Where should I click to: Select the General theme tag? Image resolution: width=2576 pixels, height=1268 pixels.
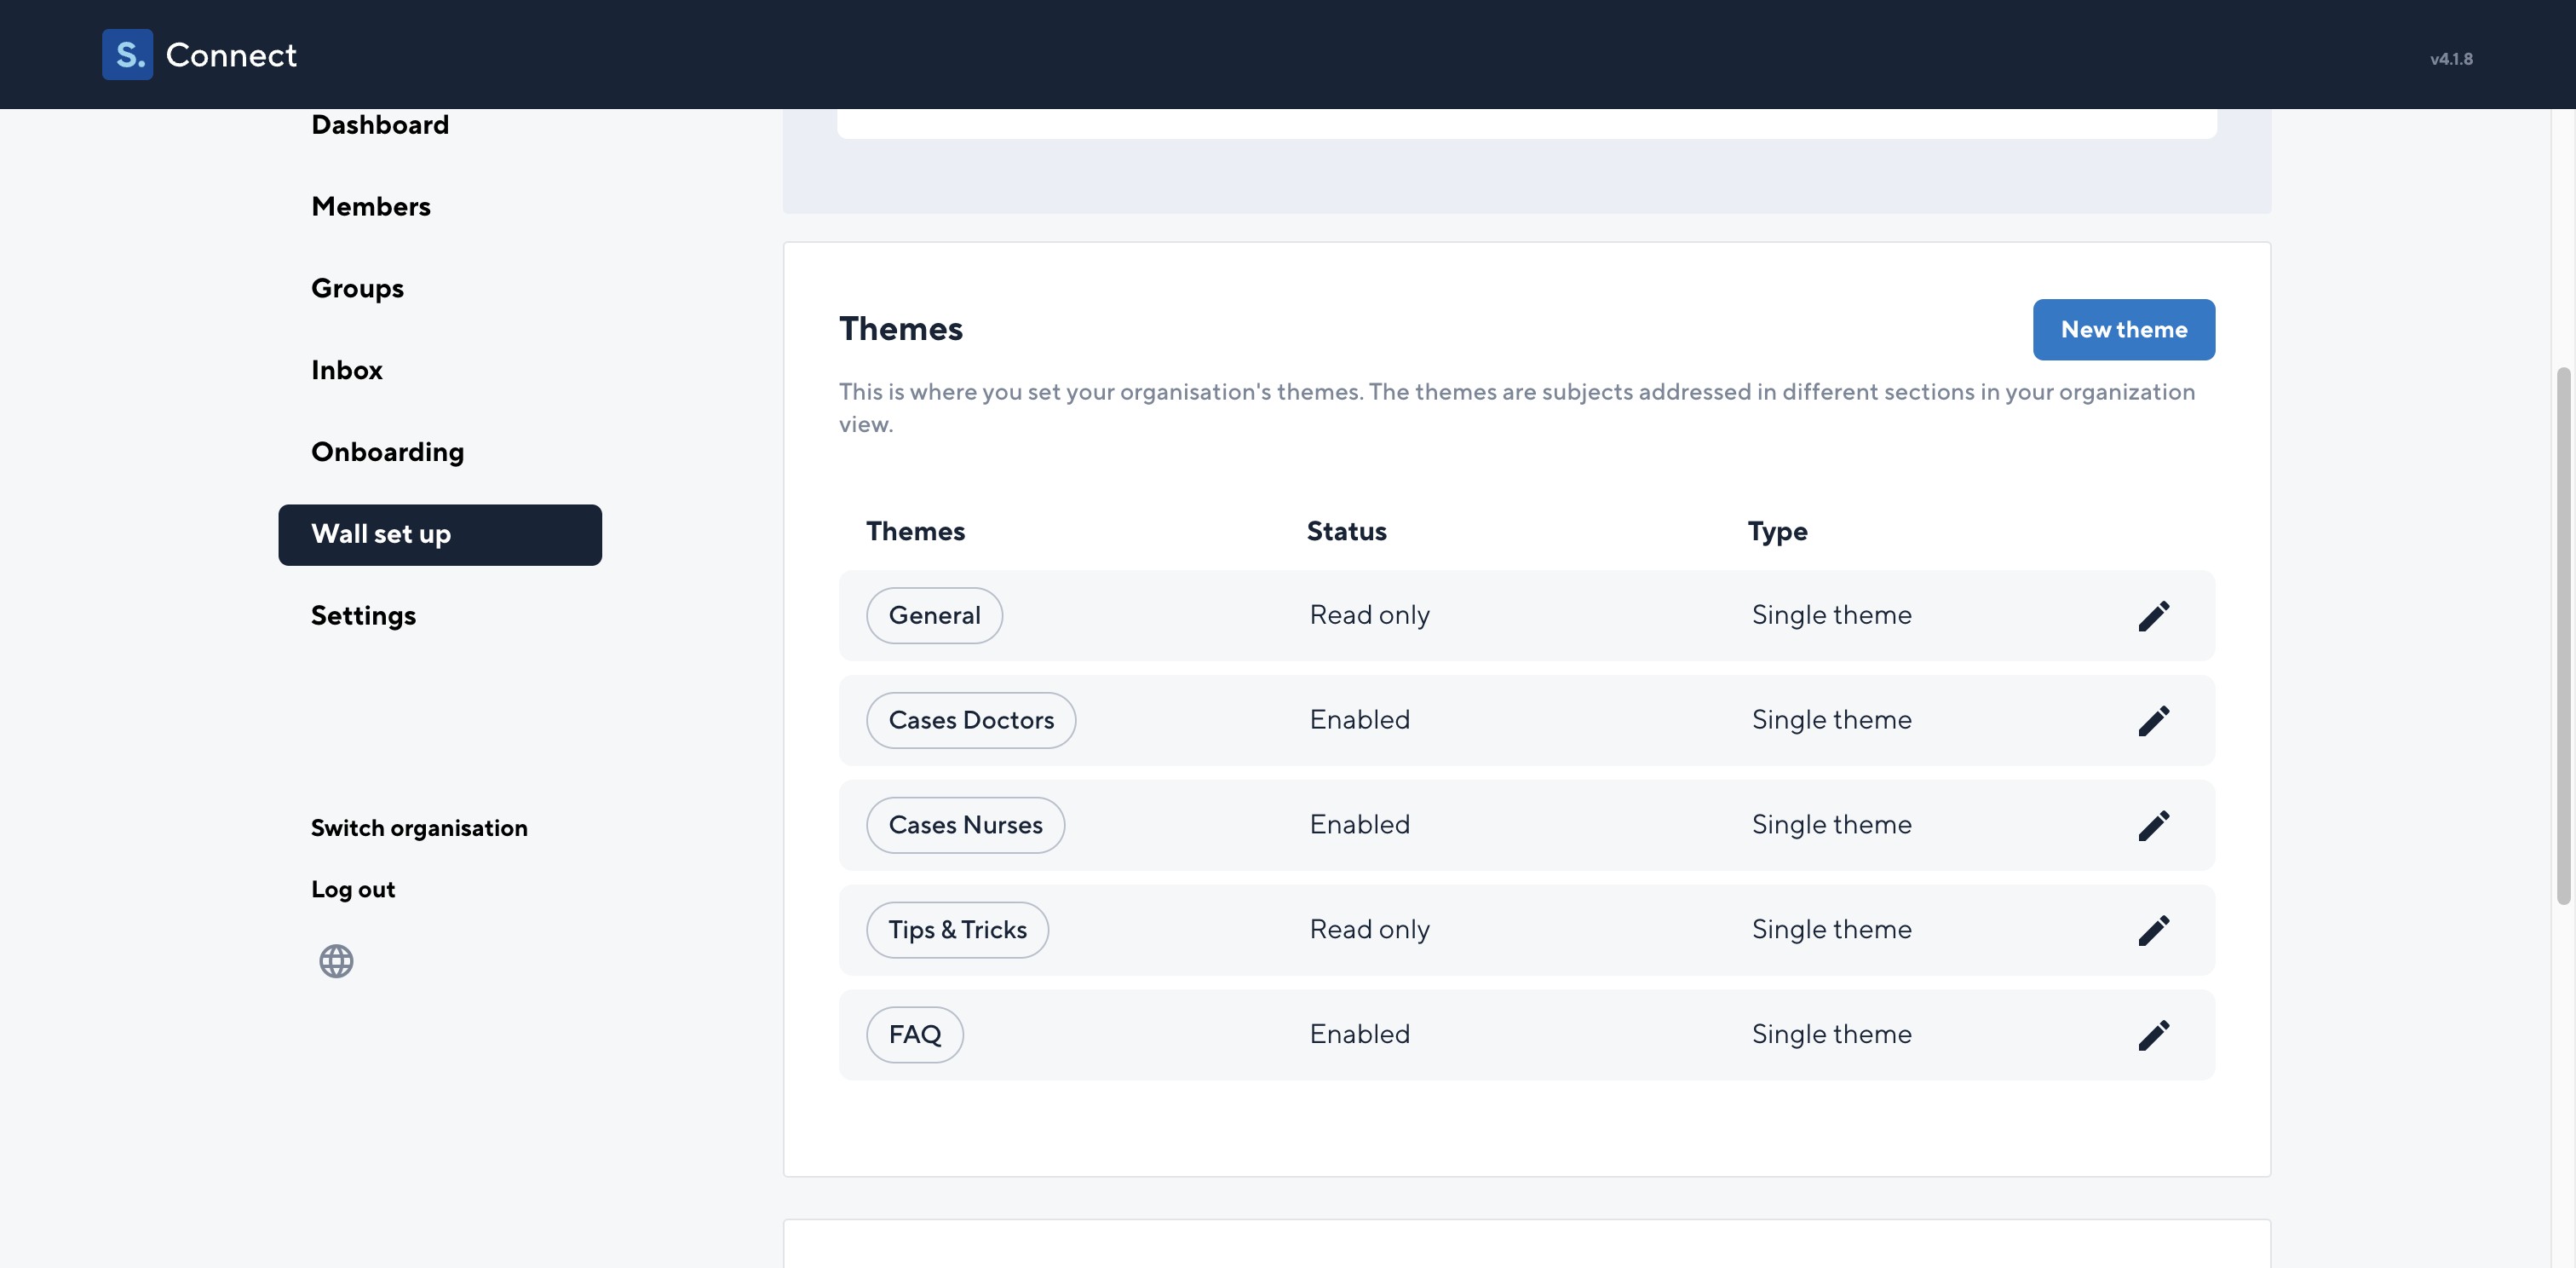(x=934, y=616)
